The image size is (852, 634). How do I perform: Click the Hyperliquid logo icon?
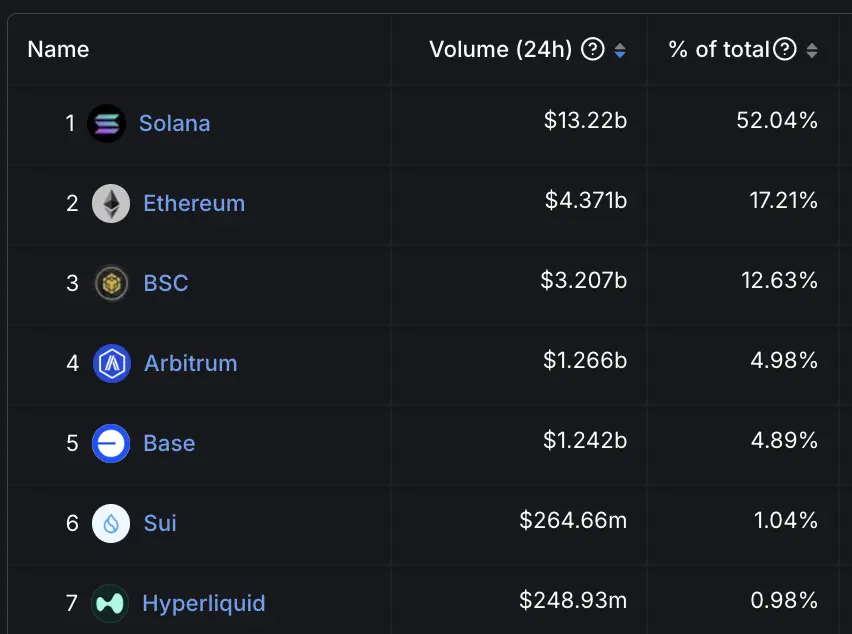[110, 603]
